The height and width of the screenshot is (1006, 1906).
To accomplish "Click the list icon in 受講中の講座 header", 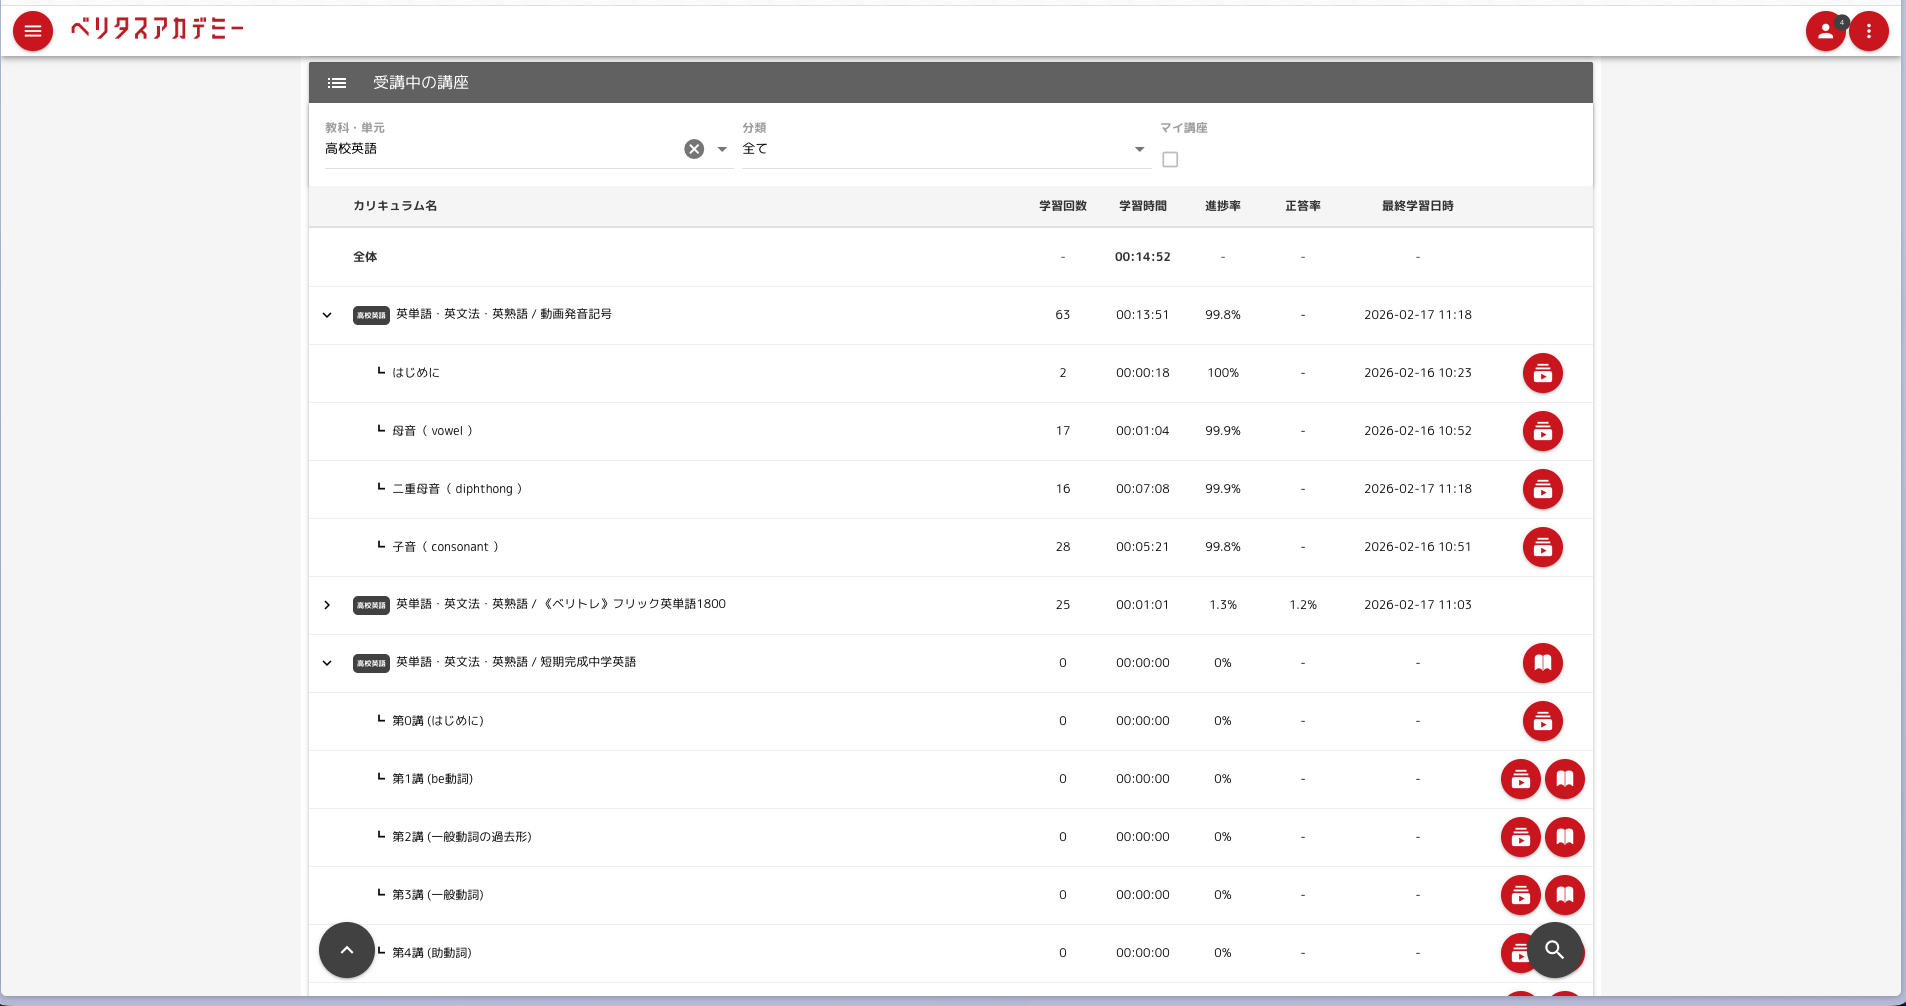I will (x=337, y=83).
